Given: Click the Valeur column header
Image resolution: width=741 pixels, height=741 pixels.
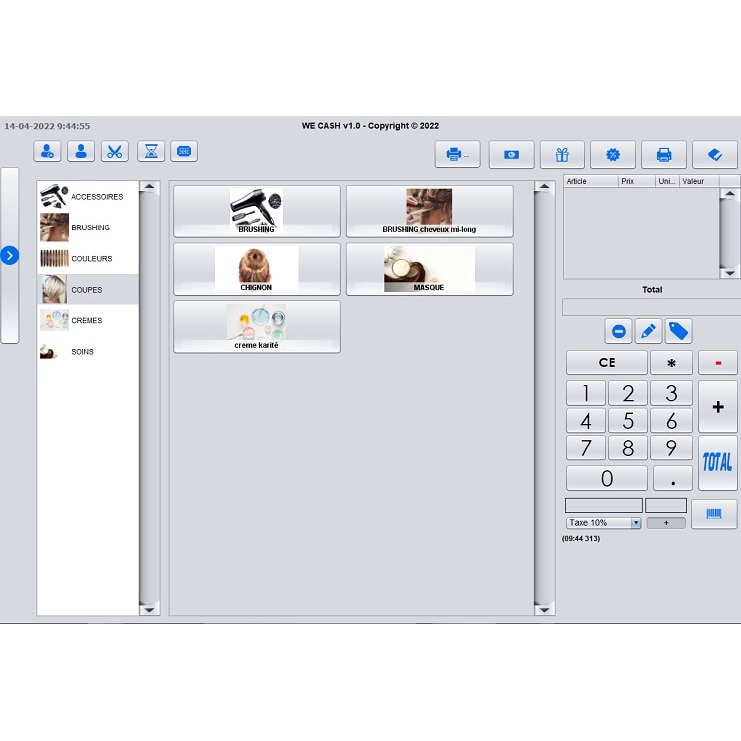Looking at the screenshot, I should point(699,181).
